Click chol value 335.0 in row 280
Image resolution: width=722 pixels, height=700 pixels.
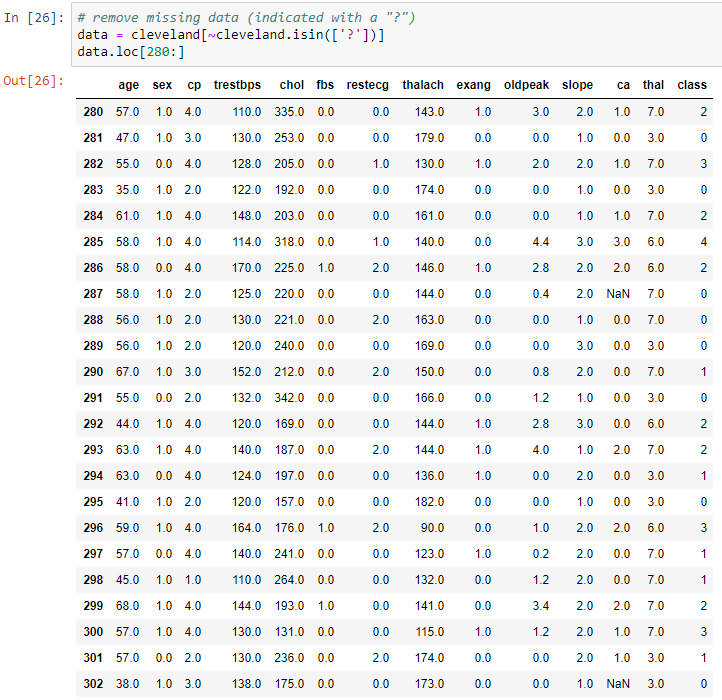click(x=289, y=112)
